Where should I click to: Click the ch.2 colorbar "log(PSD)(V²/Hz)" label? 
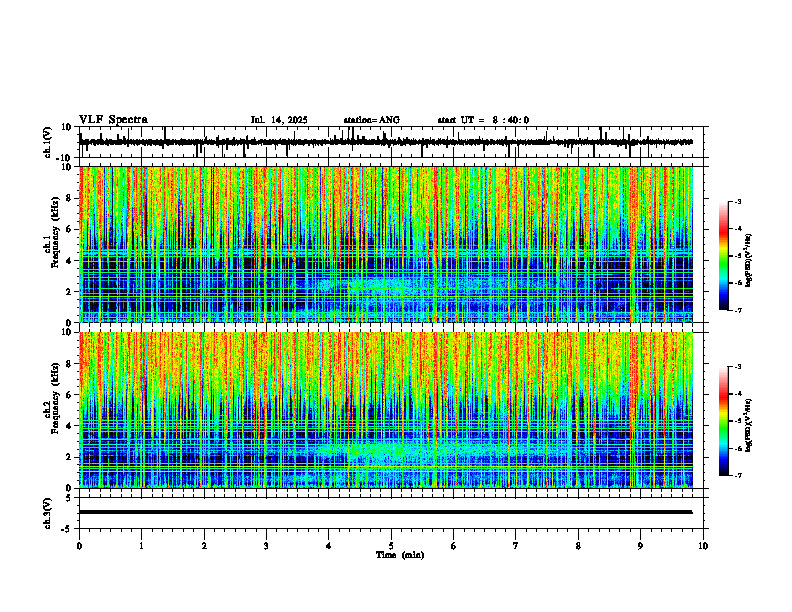coord(749,425)
